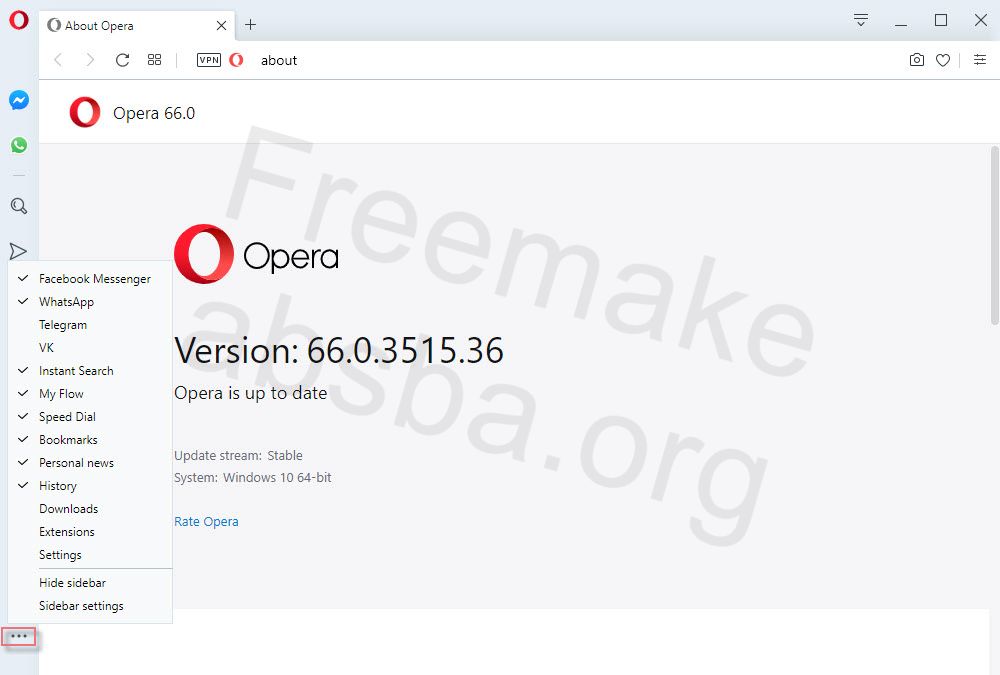Click the three-dot sidebar setup button
The image size is (1000, 675).
[x=19, y=636]
